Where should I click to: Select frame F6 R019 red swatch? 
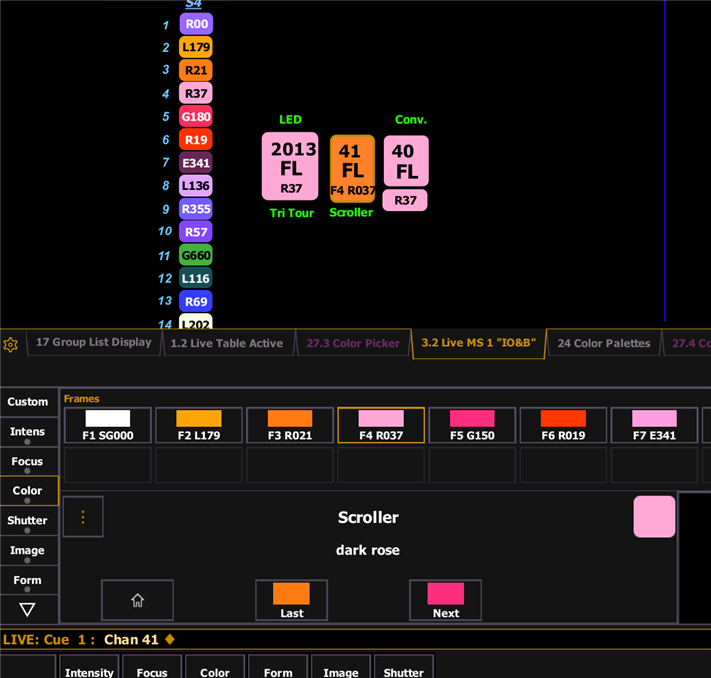(x=563, y=425)
